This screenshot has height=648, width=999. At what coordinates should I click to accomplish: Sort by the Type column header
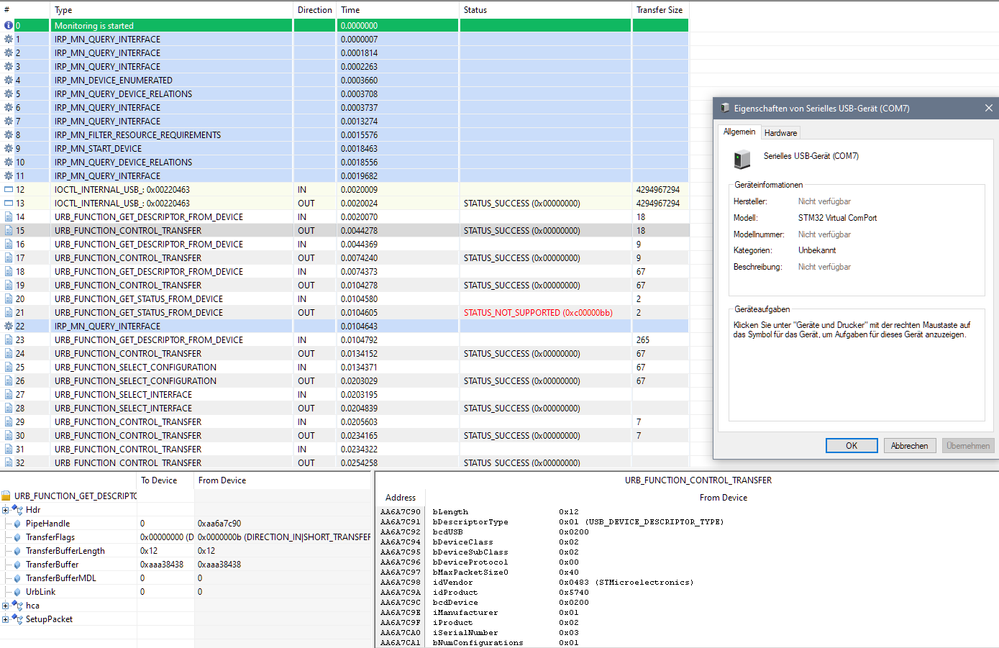(x=171, y=10)
